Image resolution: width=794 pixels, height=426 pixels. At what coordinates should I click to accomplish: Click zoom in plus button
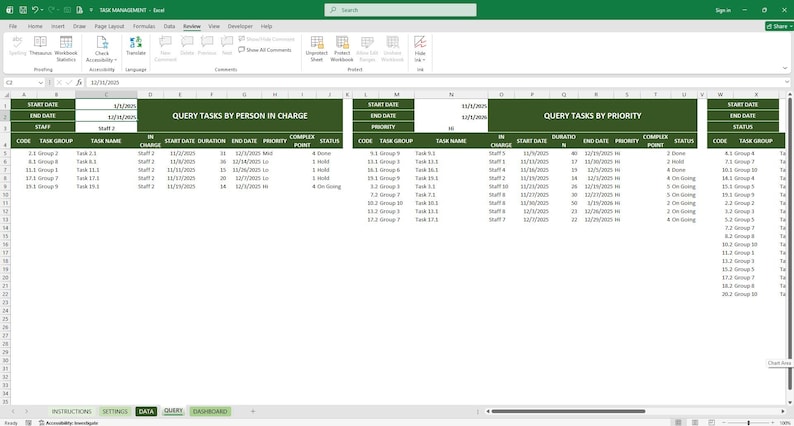click(x=773, y=422)
